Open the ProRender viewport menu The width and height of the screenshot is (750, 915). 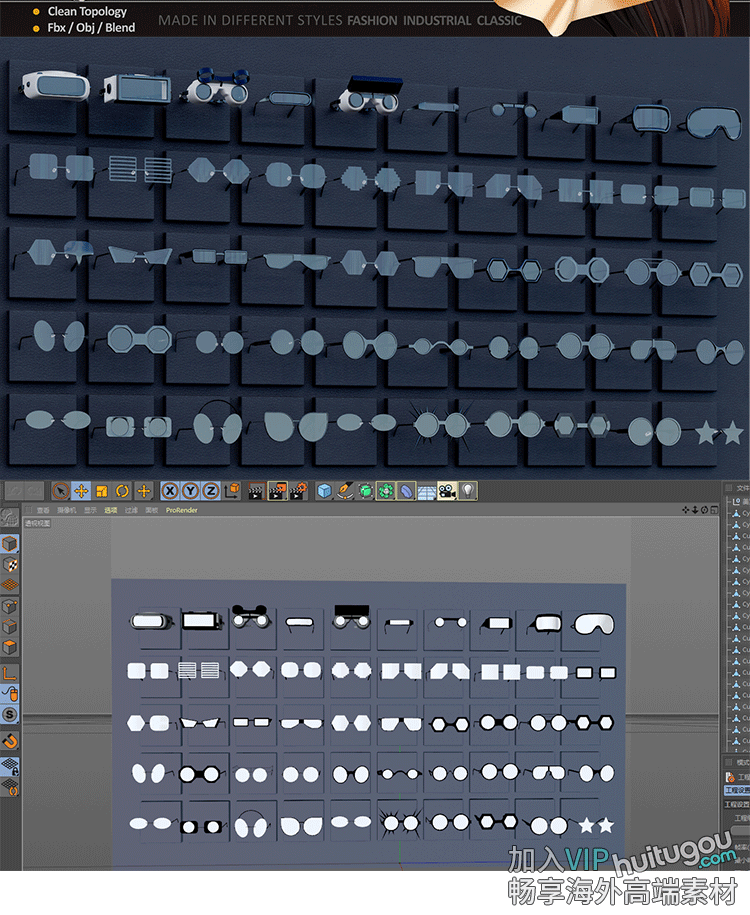[x=181, y=510]
